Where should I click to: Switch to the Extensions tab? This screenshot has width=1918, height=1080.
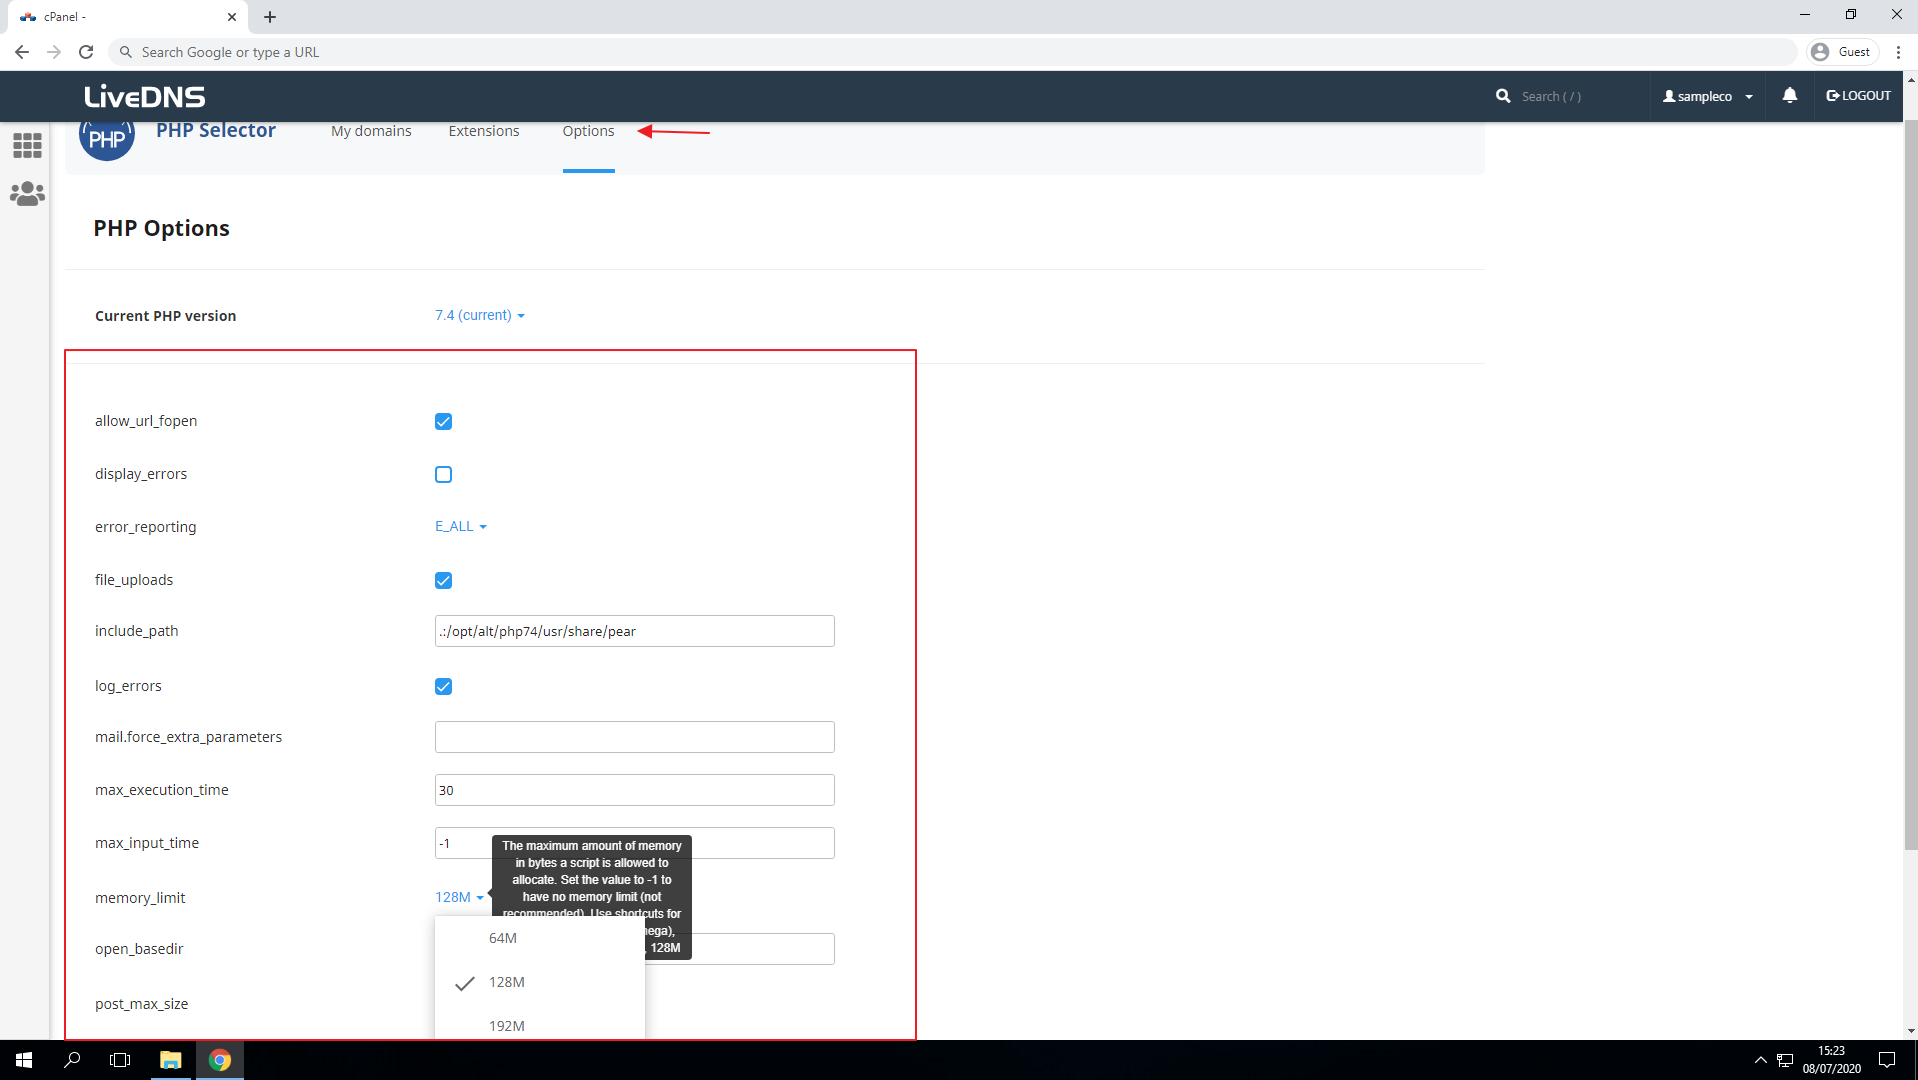tap(484, 131)
